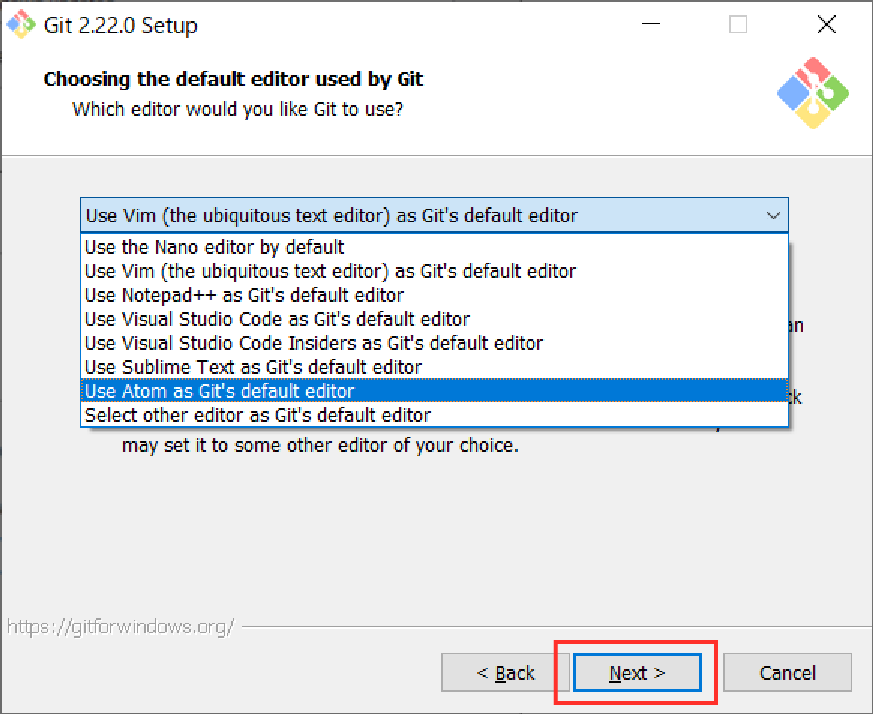Select Sublime Text as default editor

coord(253,367)
